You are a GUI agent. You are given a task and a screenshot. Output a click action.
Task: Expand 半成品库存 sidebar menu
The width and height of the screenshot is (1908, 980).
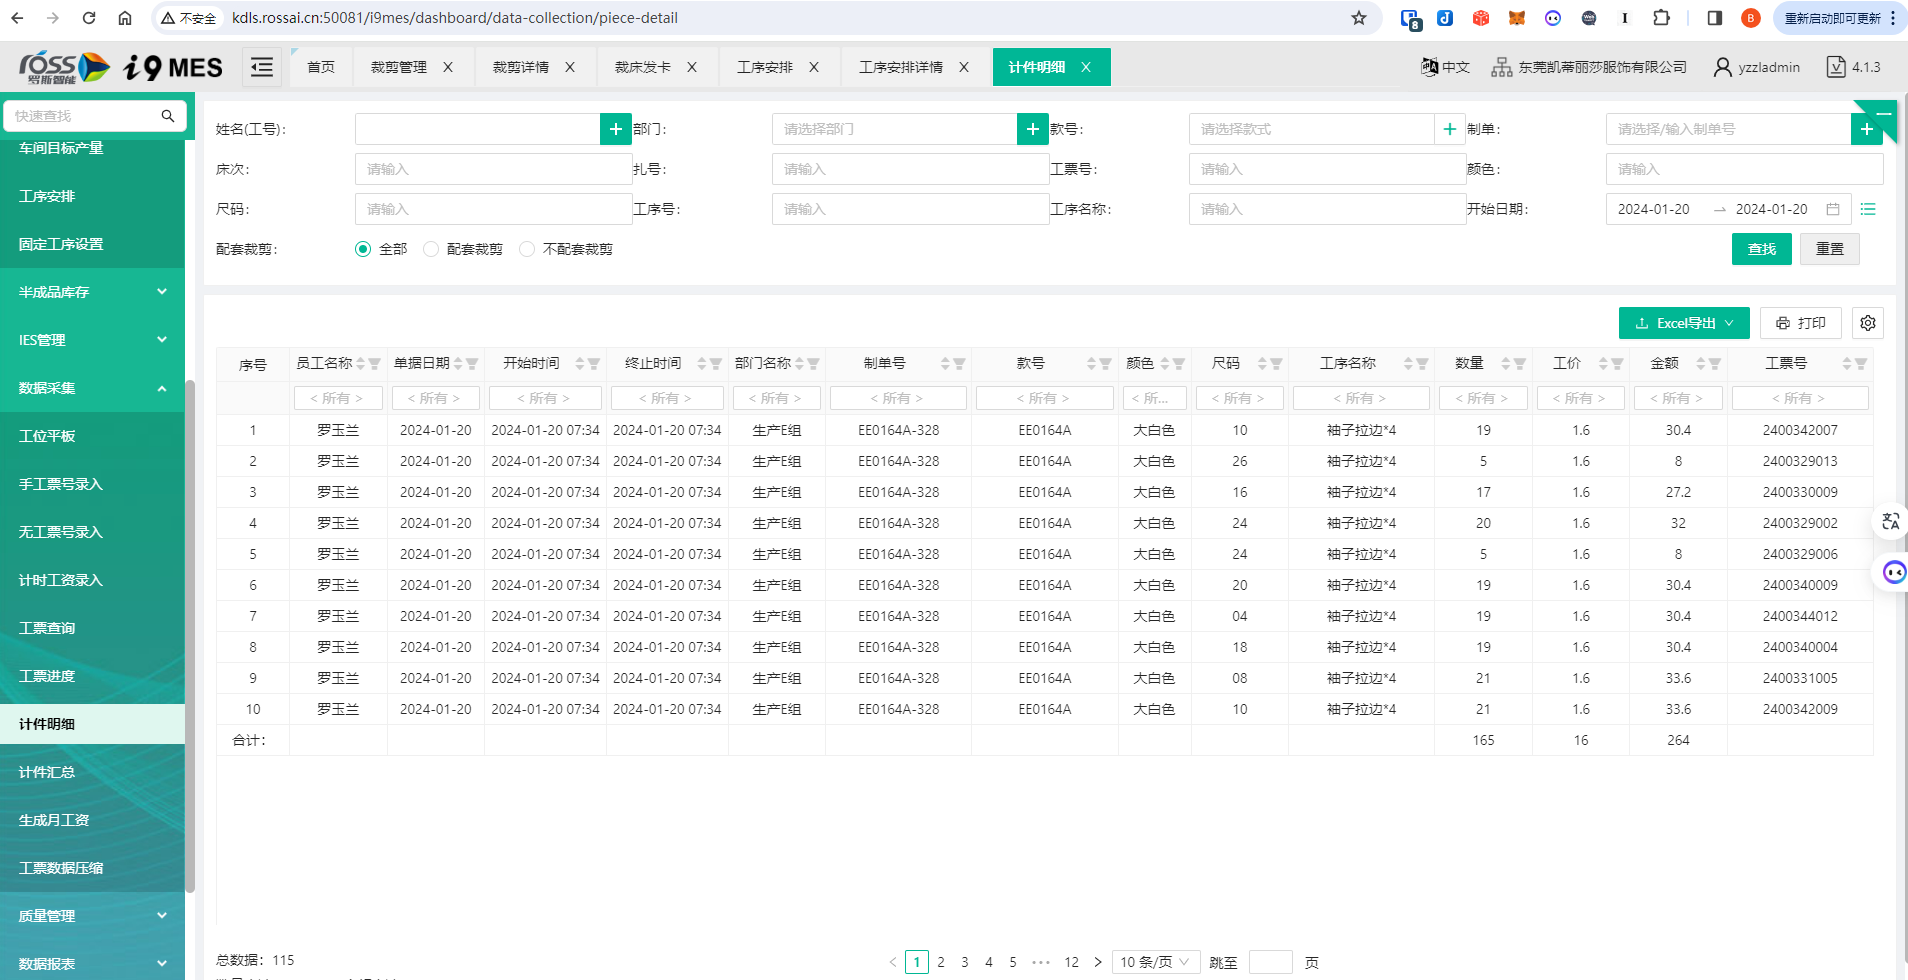pyautogui.click(x=92, y=292)
